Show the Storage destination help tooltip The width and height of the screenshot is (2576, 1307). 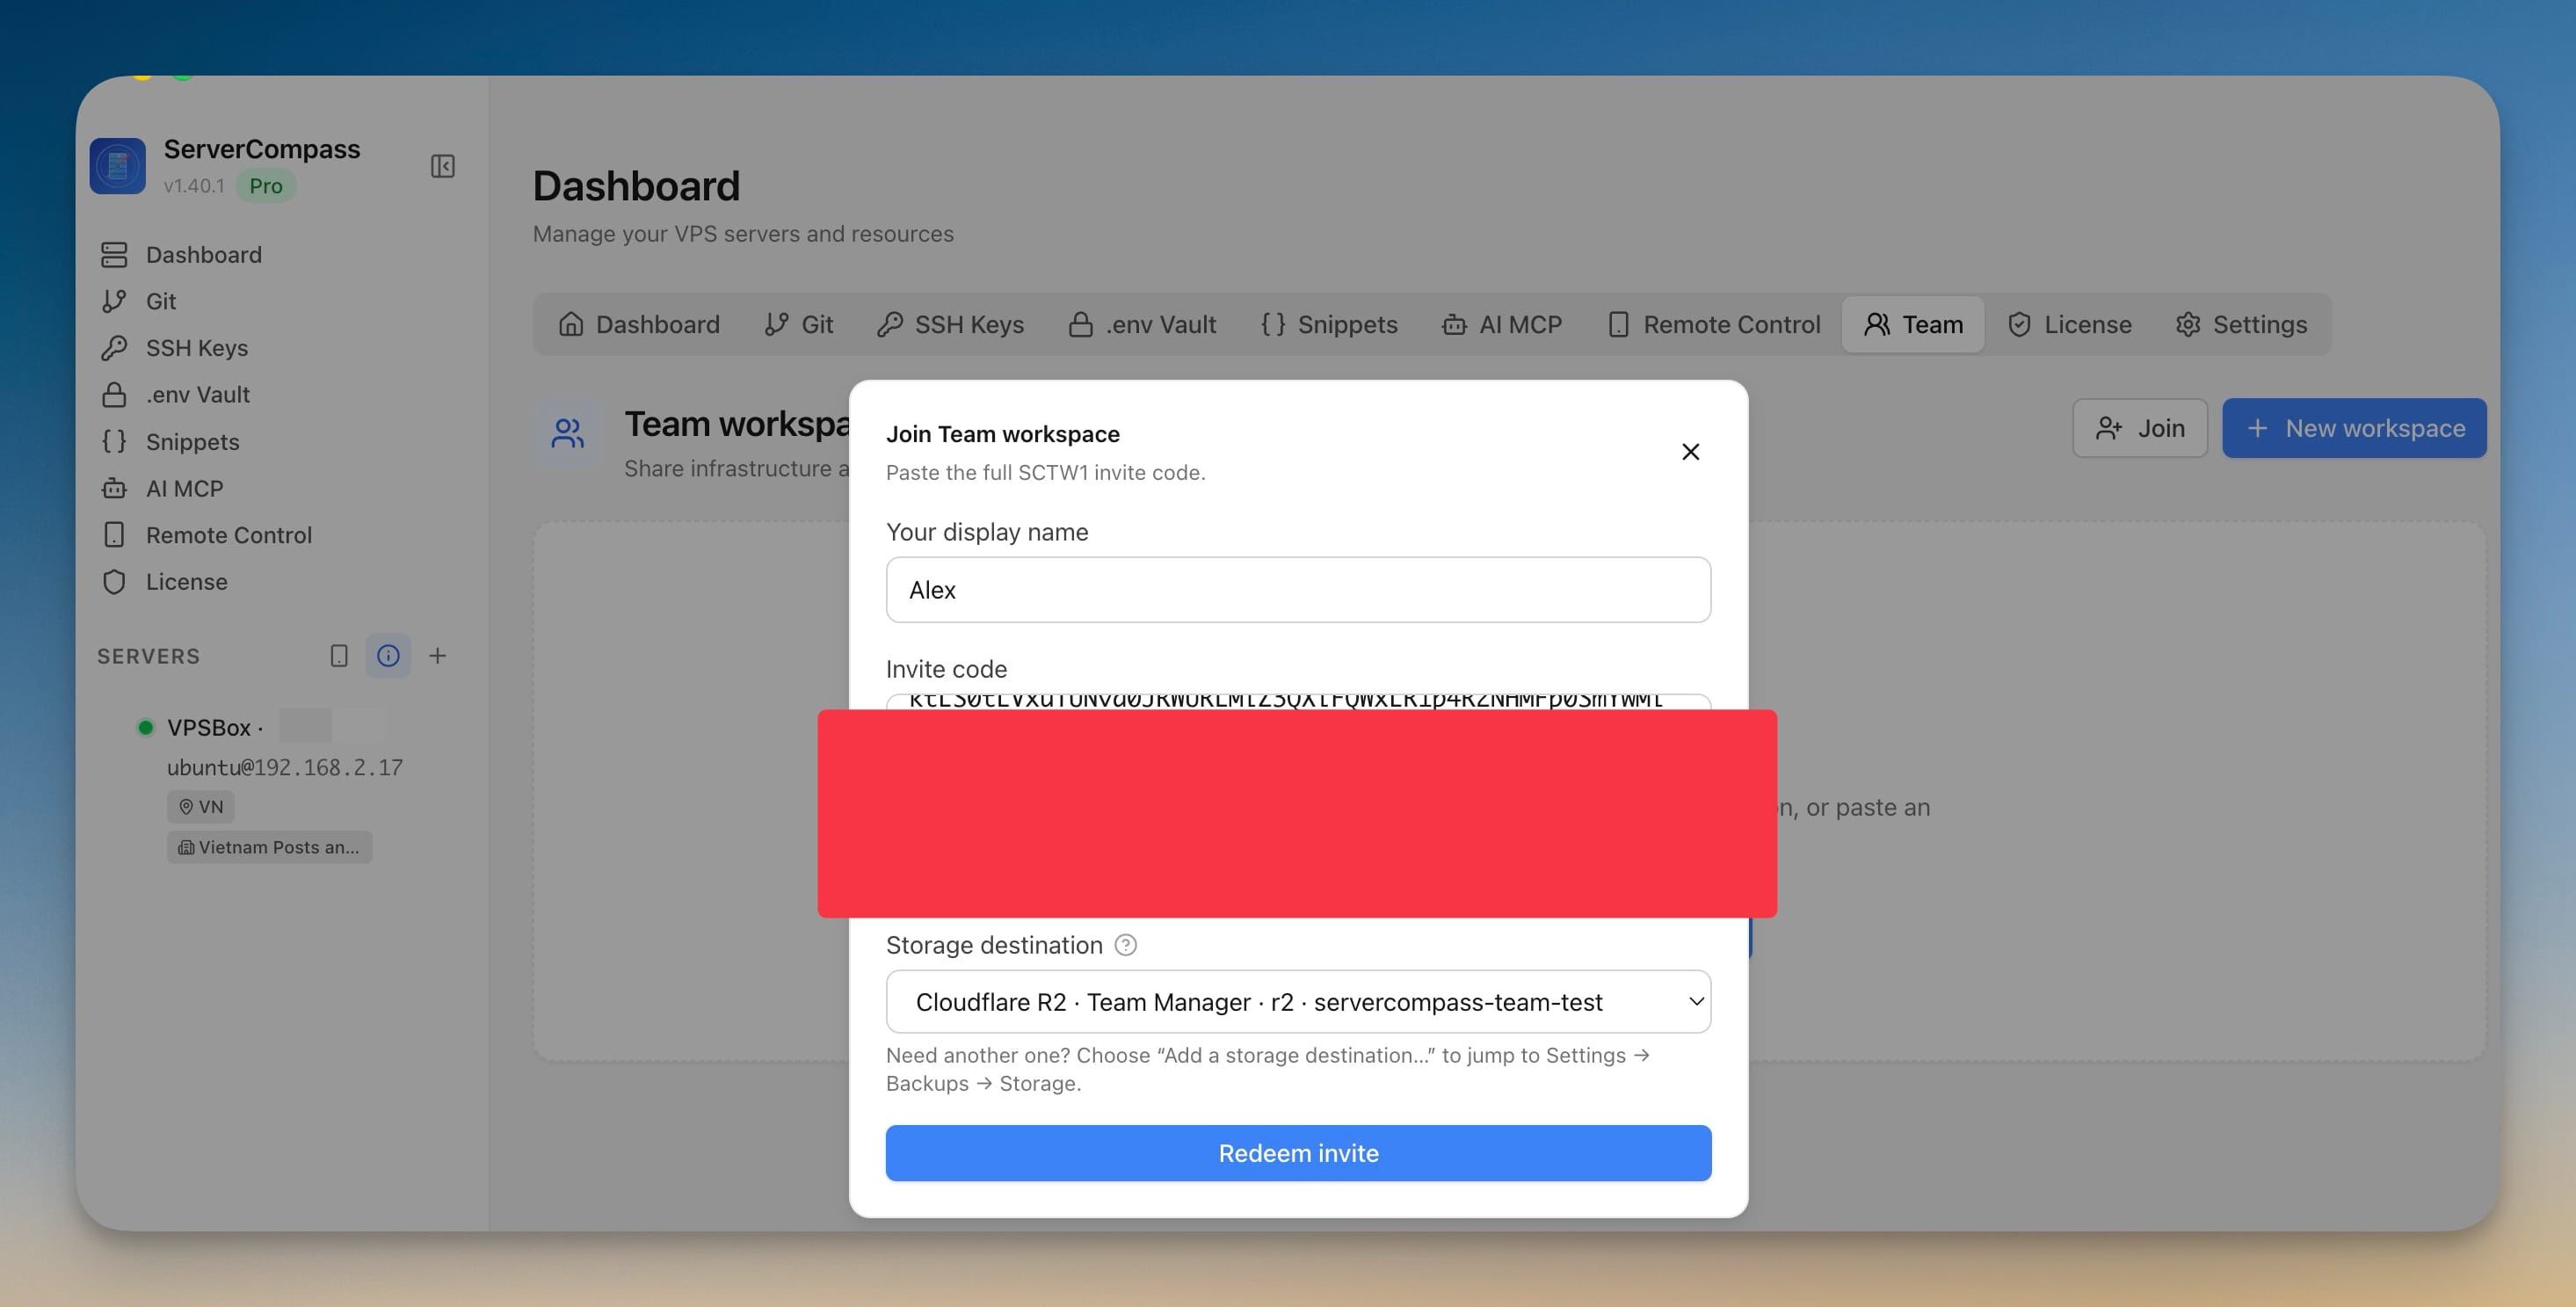coord(1125,945)
